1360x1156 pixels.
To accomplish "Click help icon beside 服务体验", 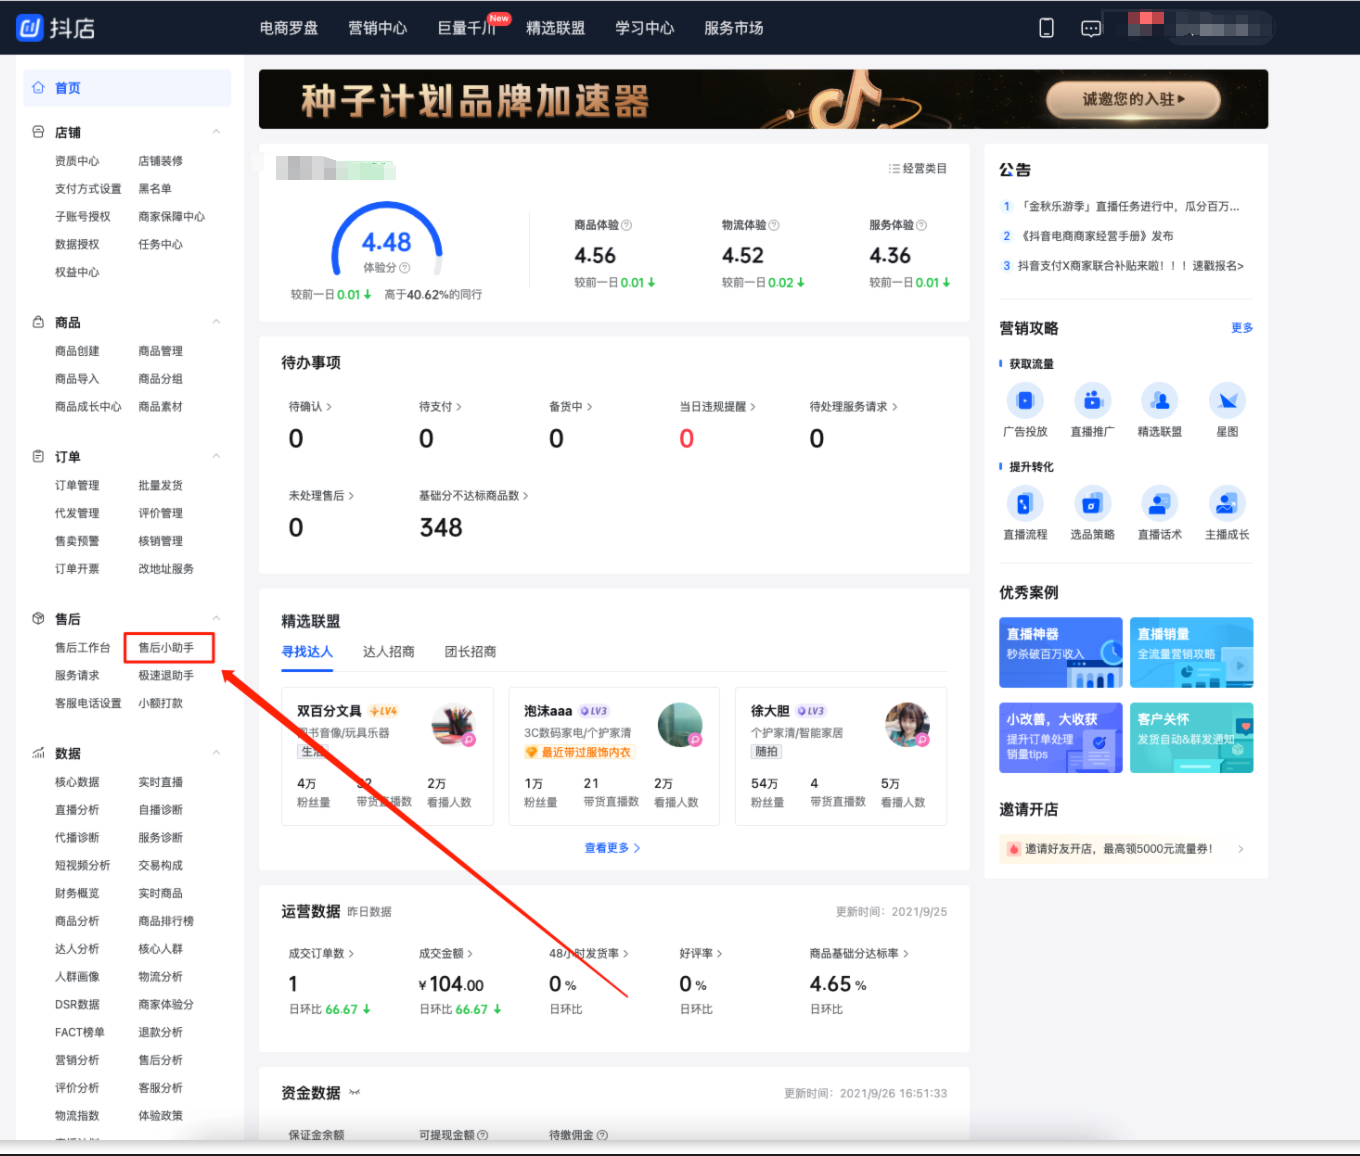I will tap(922, 225).
